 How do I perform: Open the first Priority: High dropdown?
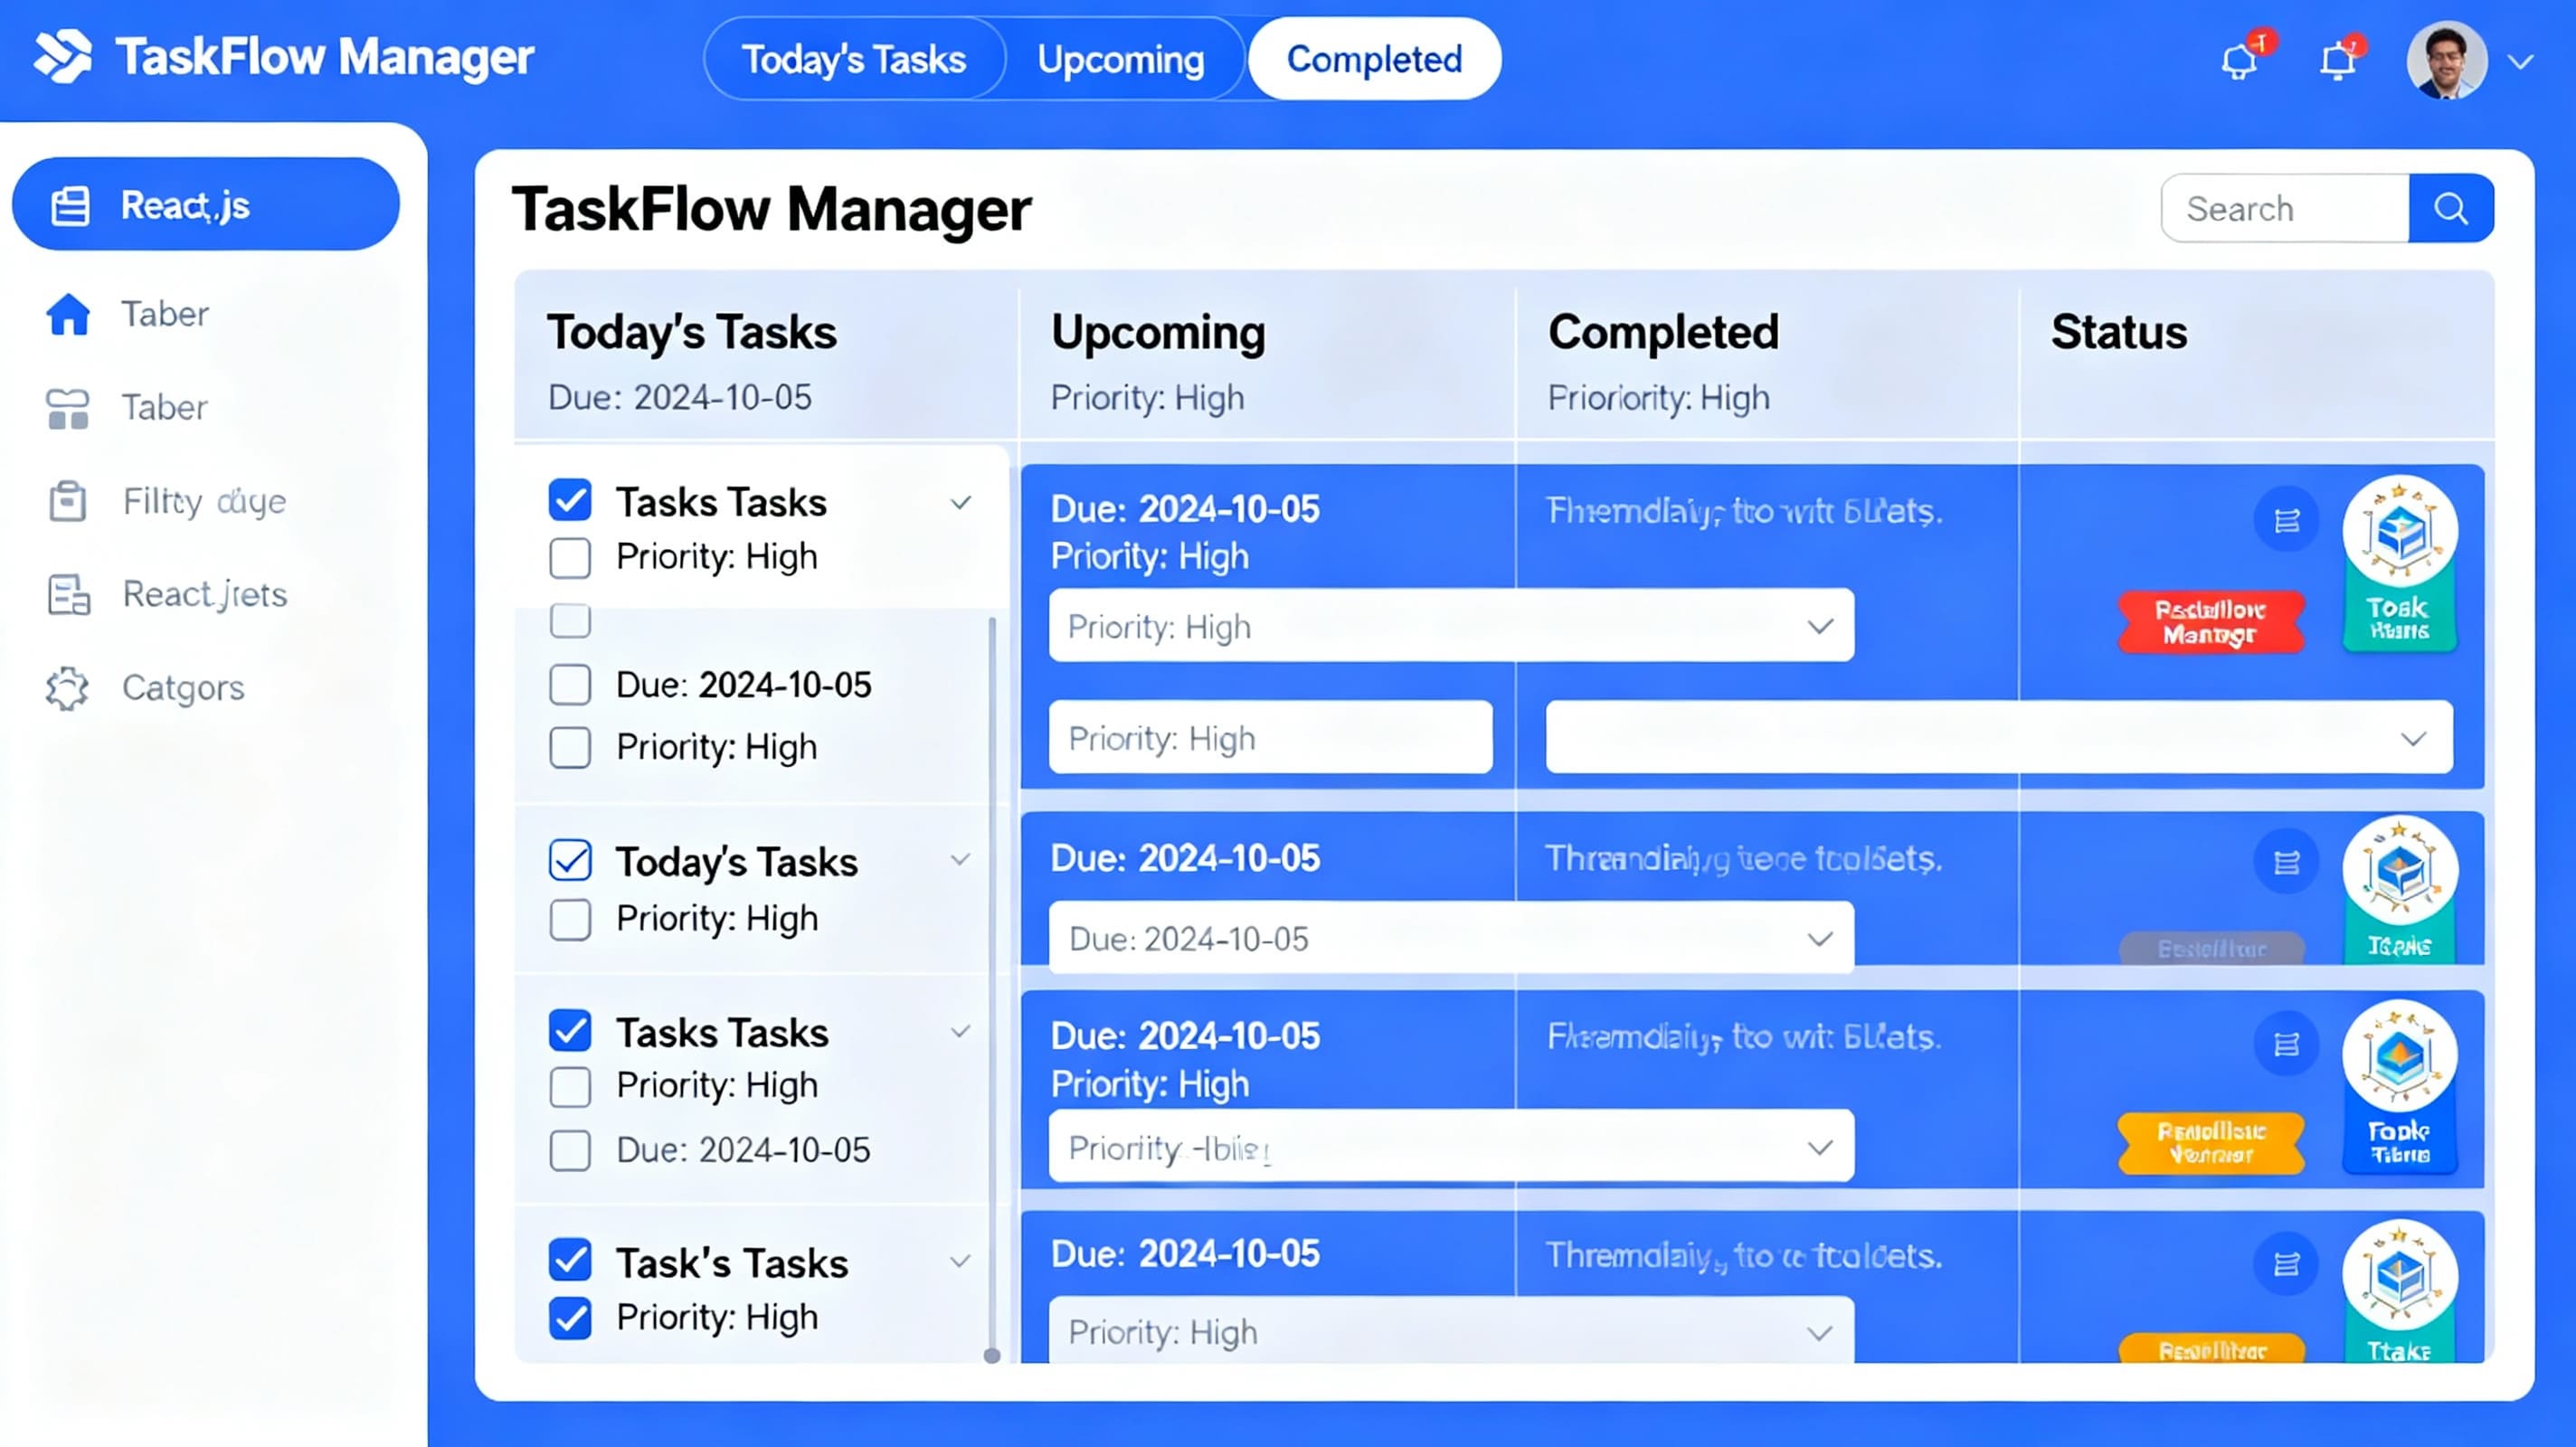(1451, 626)
